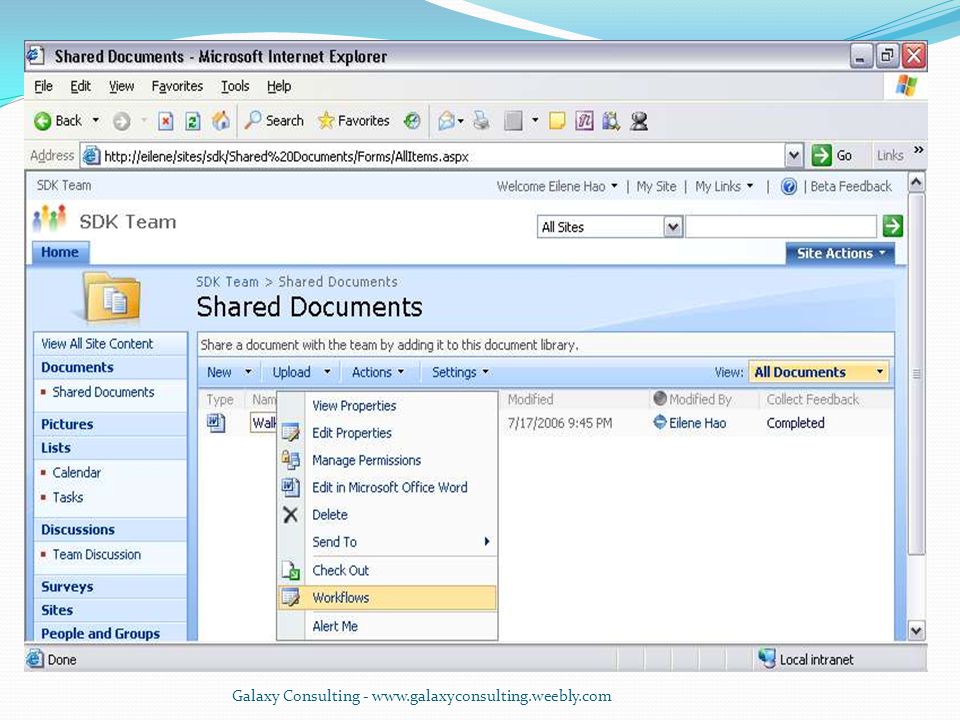Image resolution: width=960 pixels, height=720 pixels.
Task: Click the SharePoint search text box
Action: [781, 227]
